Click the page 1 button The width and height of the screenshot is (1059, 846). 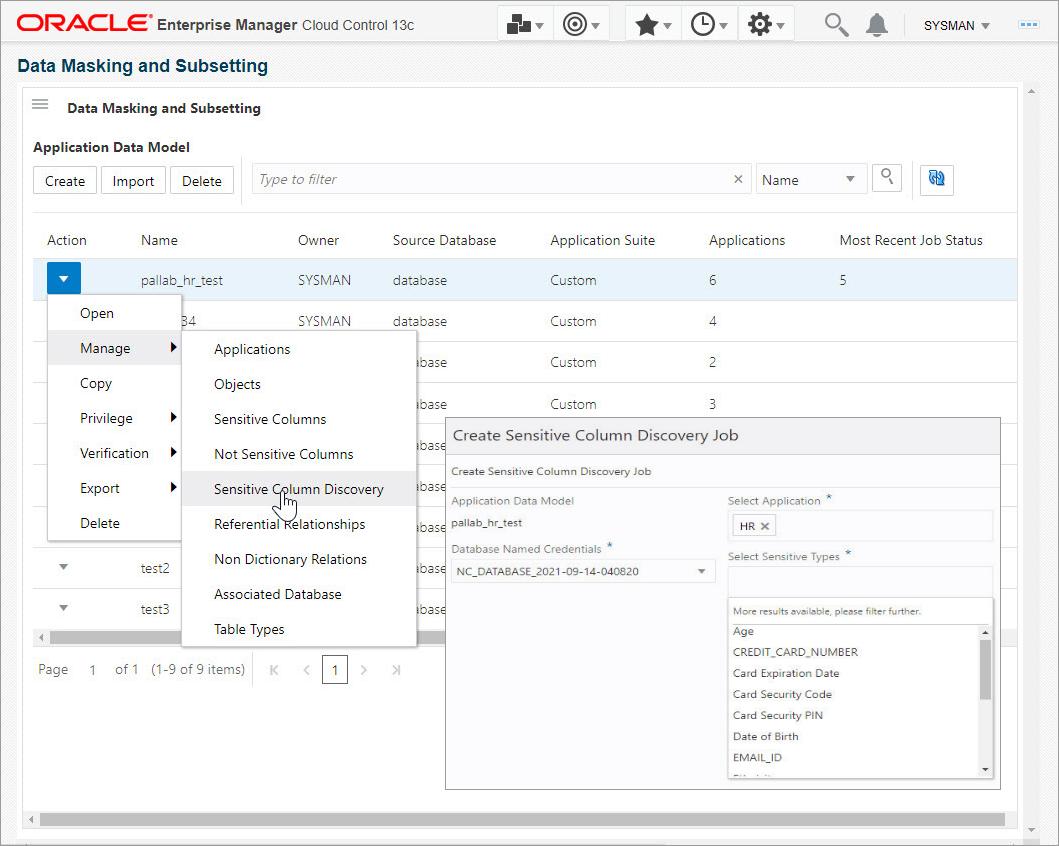[x=335, y=670]
